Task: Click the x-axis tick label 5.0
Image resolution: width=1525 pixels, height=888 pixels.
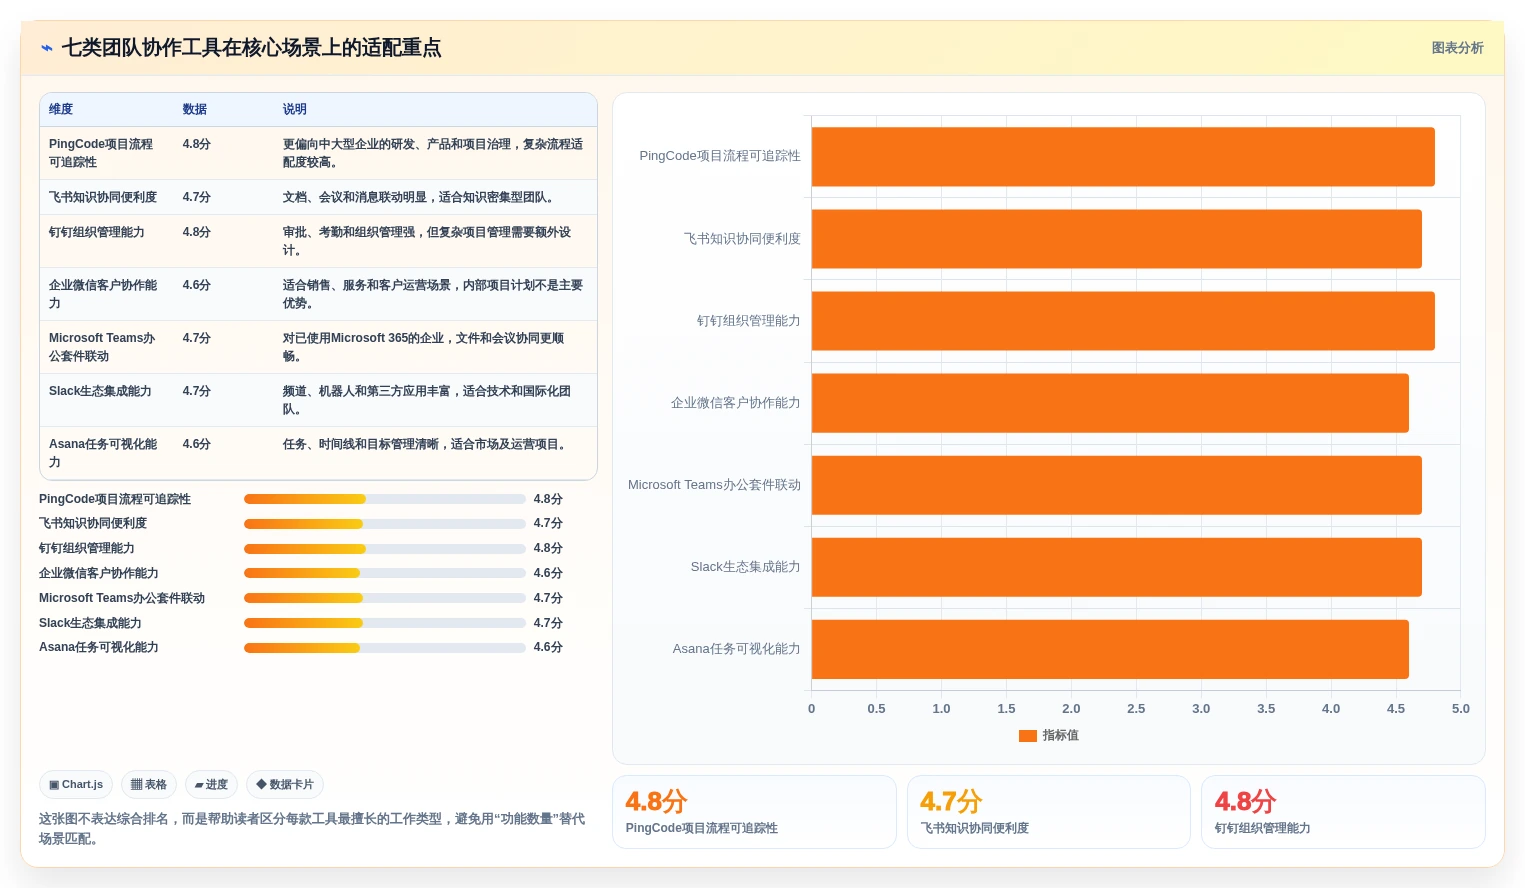Action: click(1461, 709)
